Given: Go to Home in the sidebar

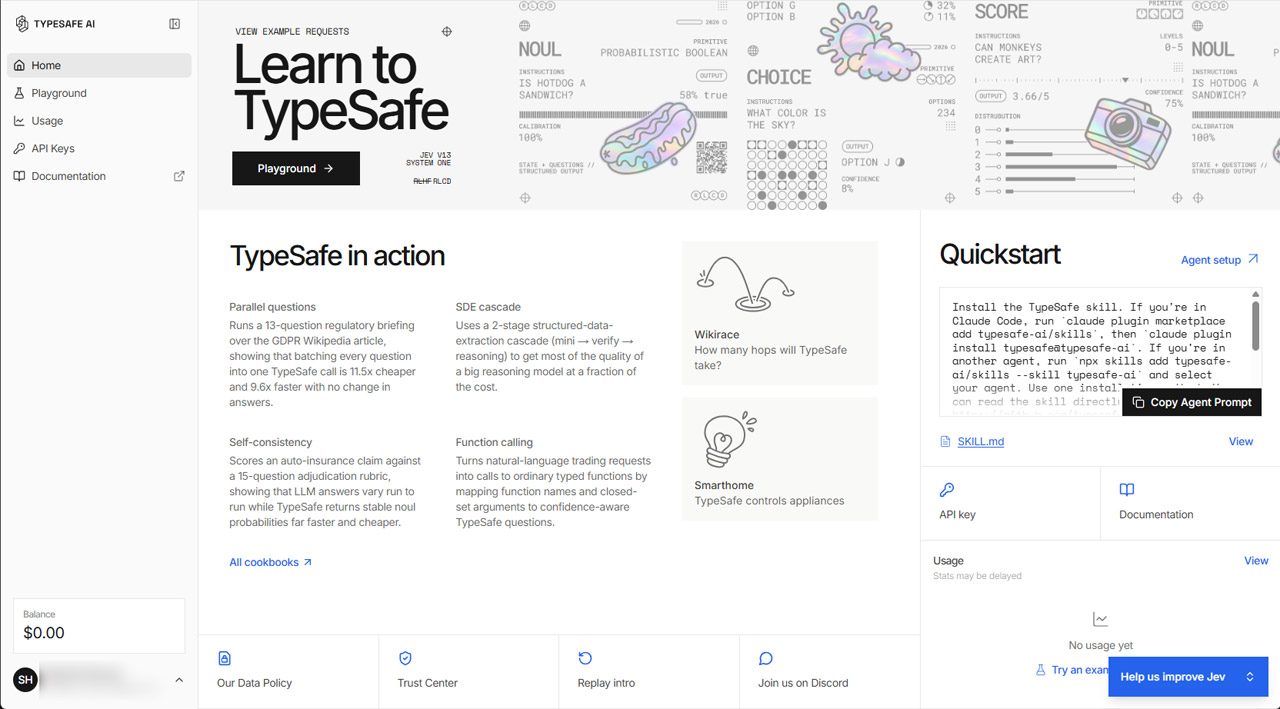Looking at the screenshot, I should click(x=99, y=65).
